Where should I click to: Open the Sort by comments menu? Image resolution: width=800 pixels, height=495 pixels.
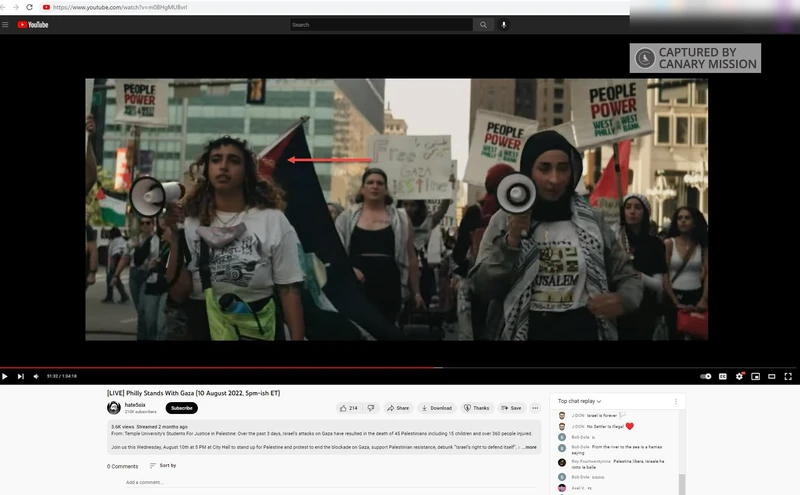tap(163, 465)
